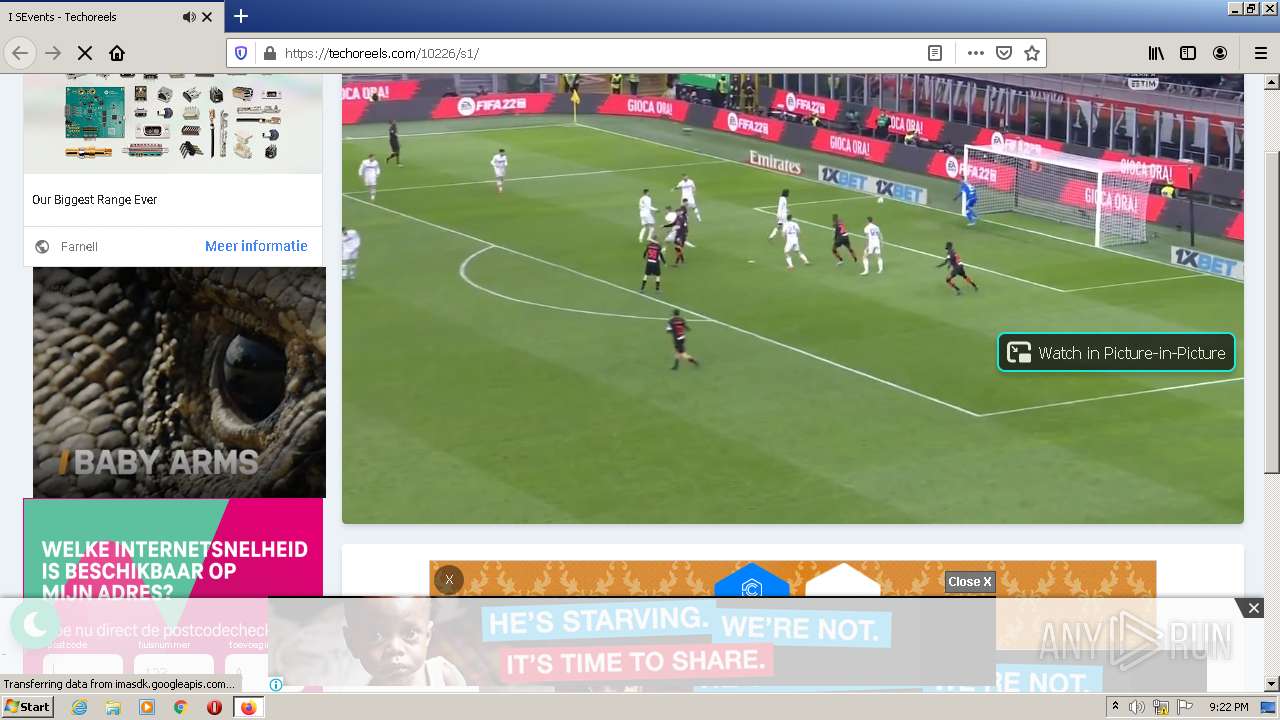Open the system volume control
Image resolution: width=1280 pixels, height=720 pixels.
(x=1137, y=707)
